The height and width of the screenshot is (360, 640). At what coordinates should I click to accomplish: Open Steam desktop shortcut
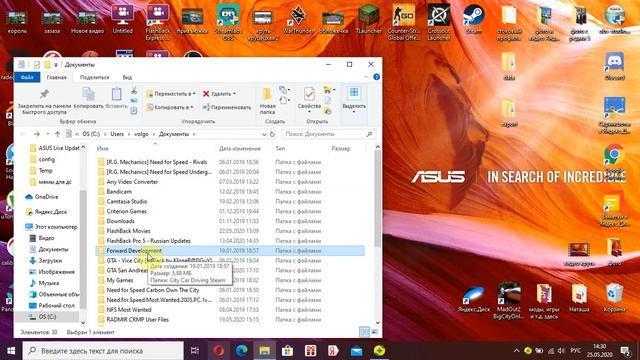473,20
